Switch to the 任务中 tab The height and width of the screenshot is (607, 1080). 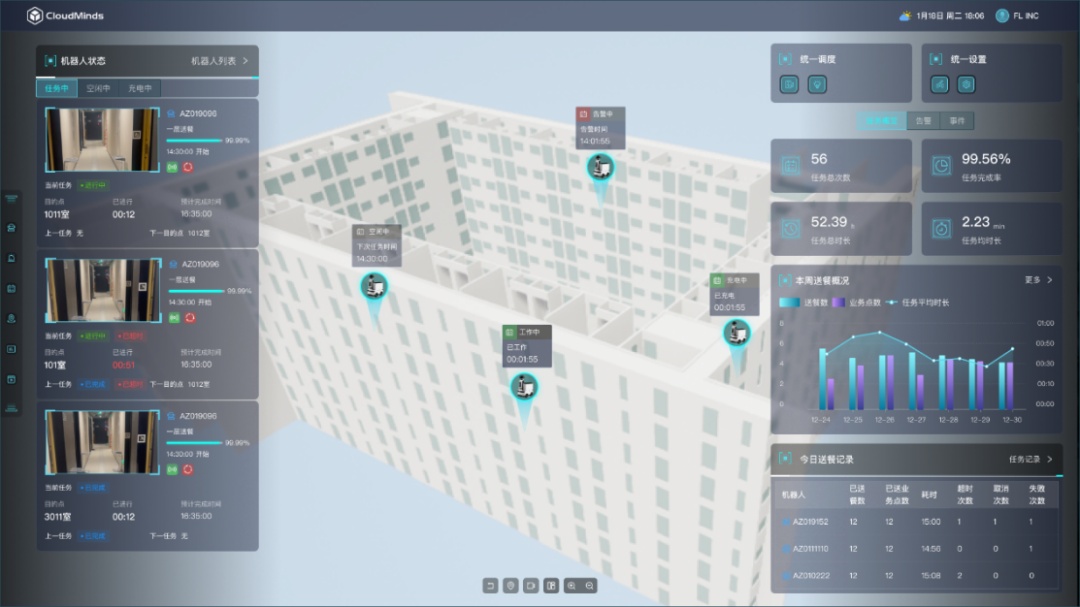click(56, 88)
